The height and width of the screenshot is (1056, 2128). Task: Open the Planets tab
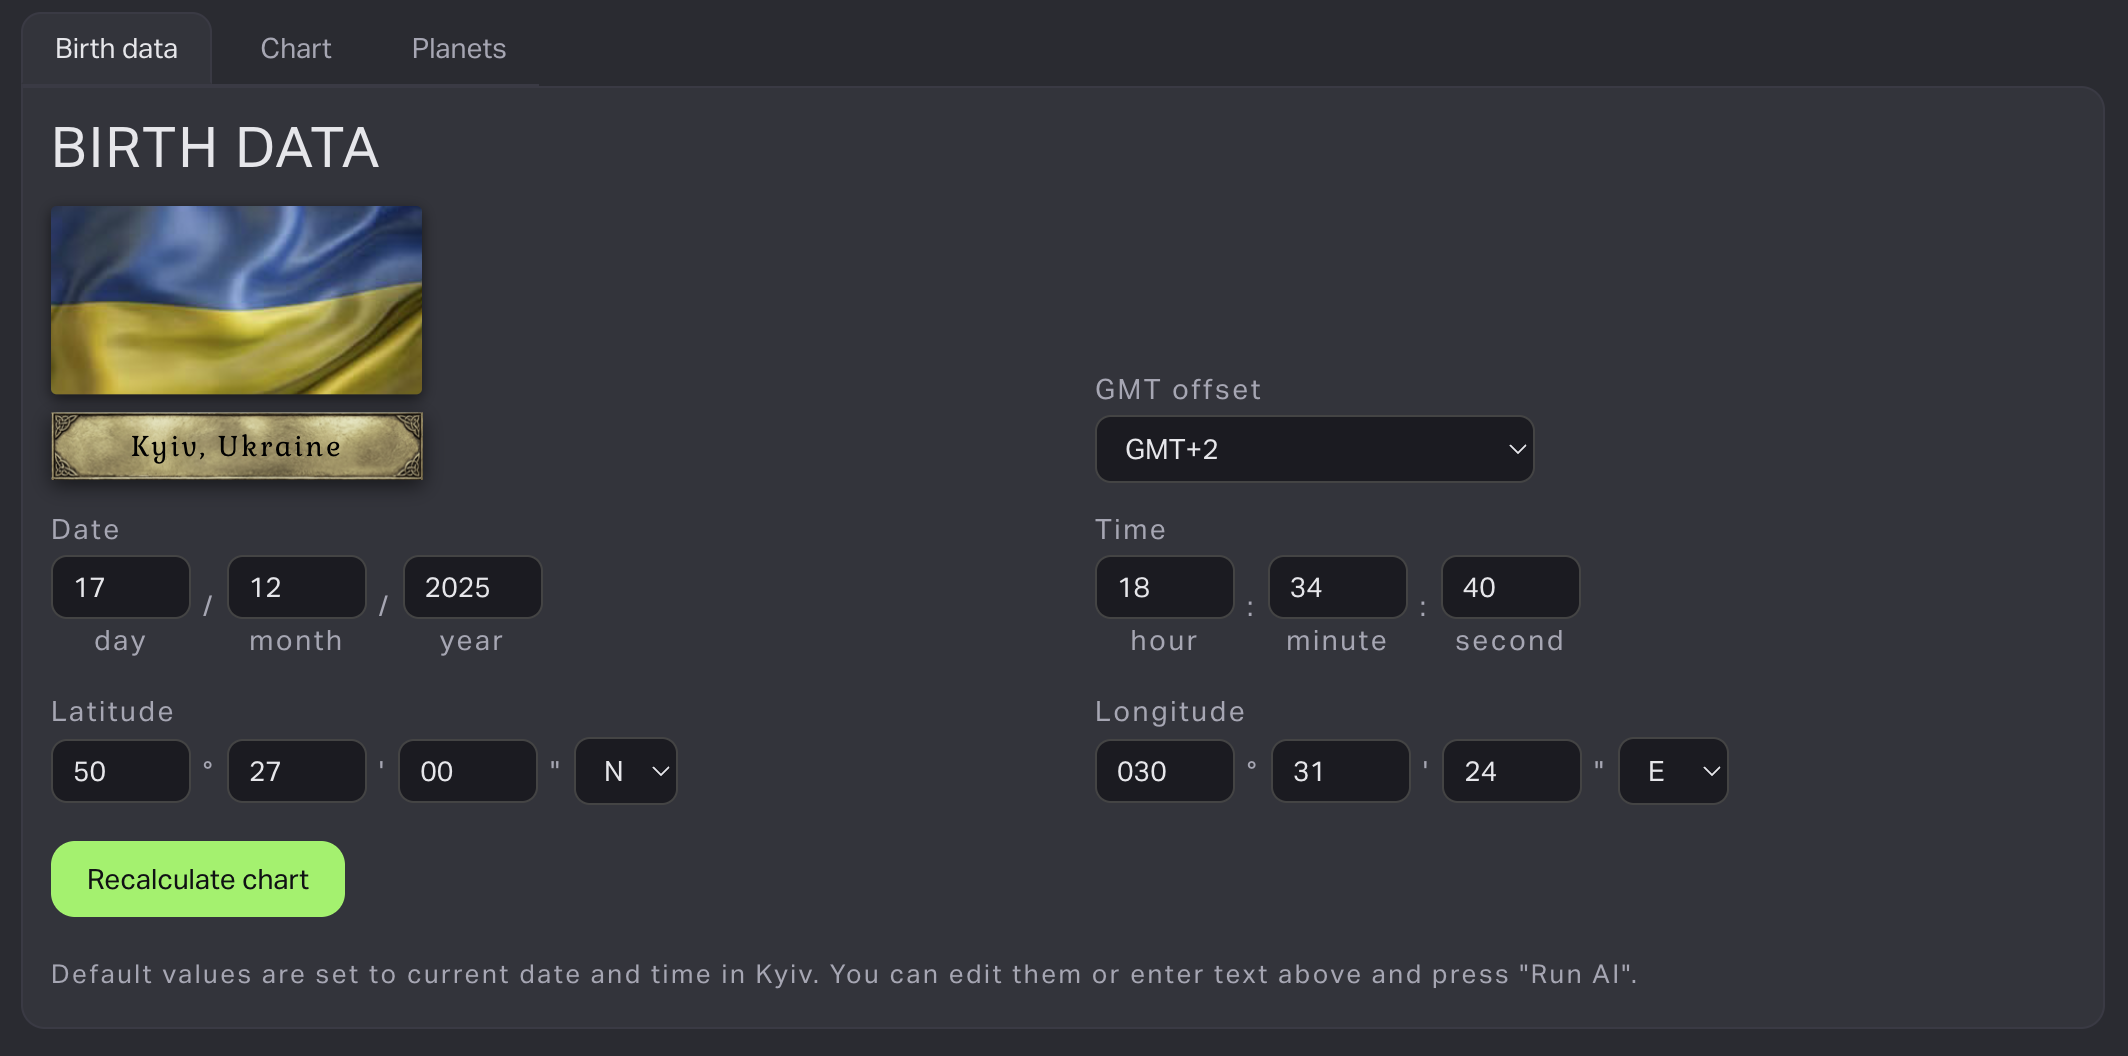458,49
